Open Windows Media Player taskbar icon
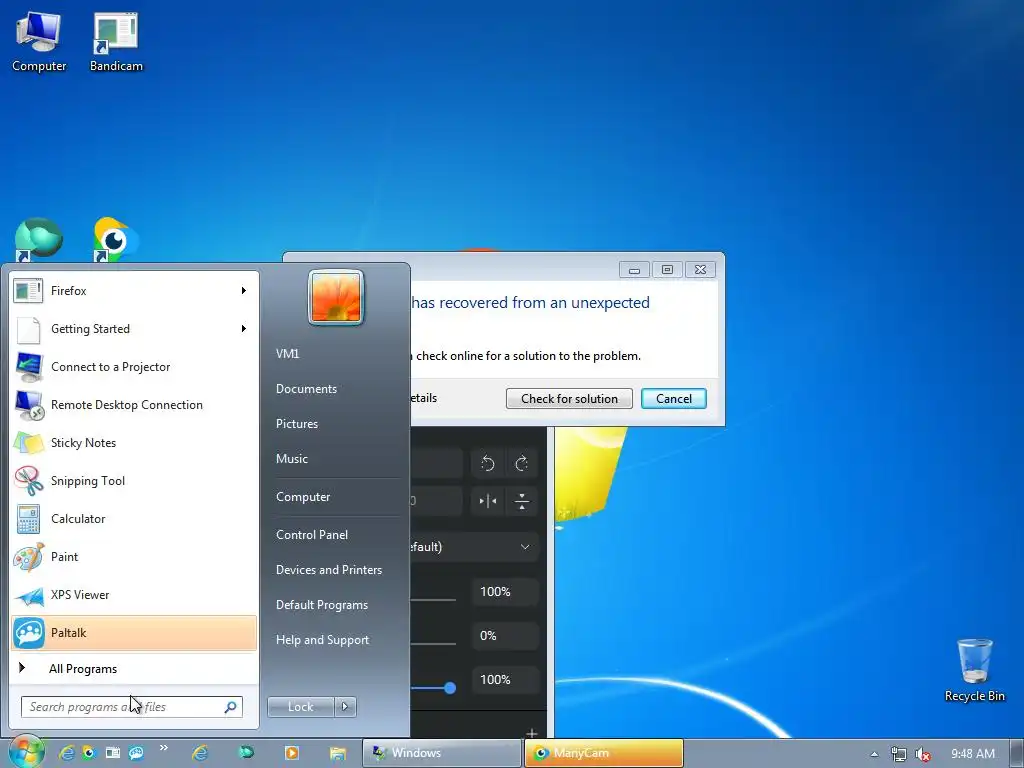 [x=292, y=753]
